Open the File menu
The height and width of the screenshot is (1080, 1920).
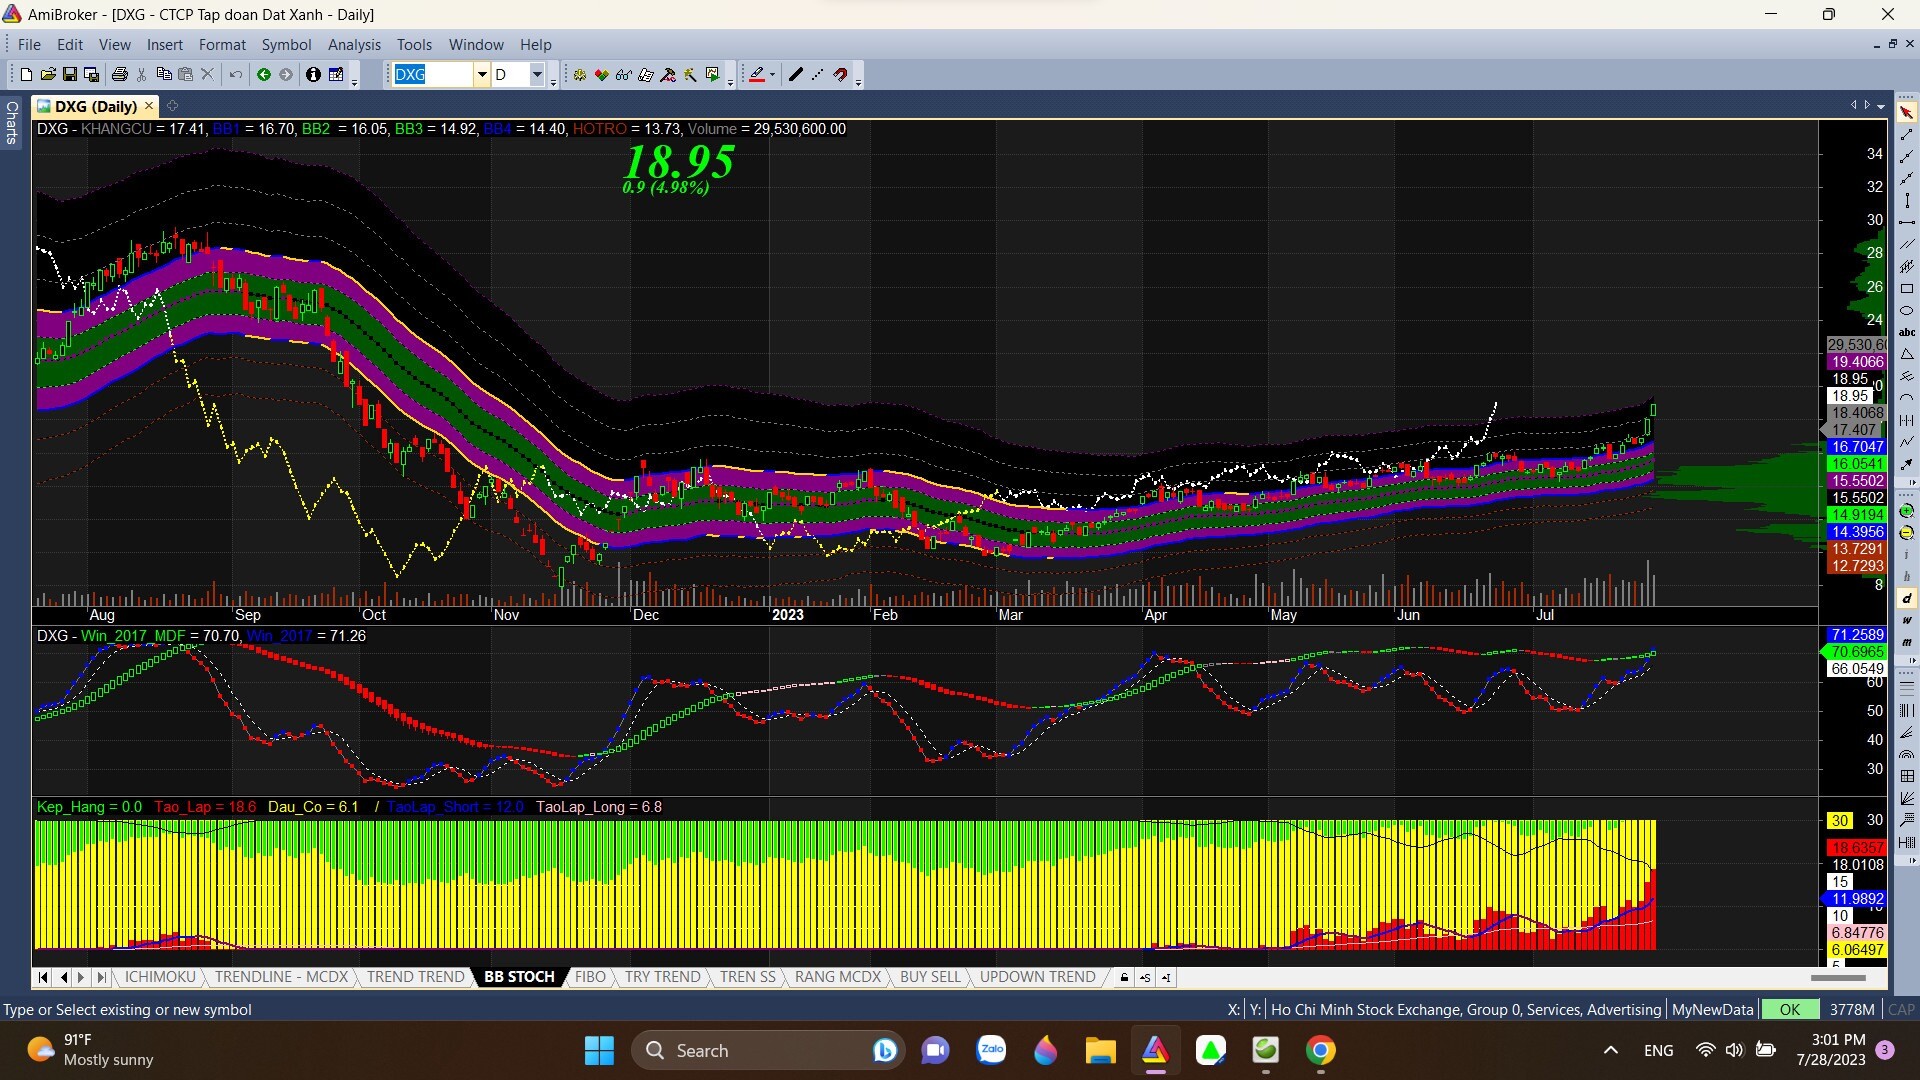(29, 45)
